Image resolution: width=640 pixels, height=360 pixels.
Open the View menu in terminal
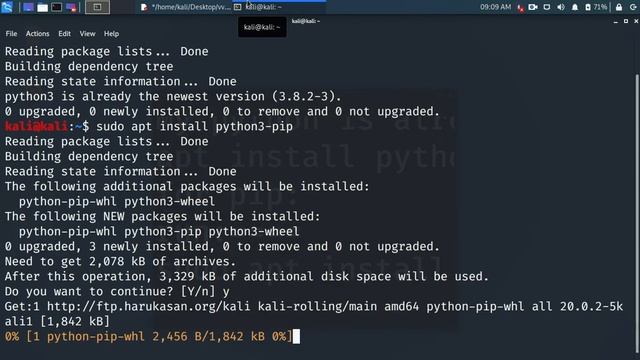click(87, 33)
